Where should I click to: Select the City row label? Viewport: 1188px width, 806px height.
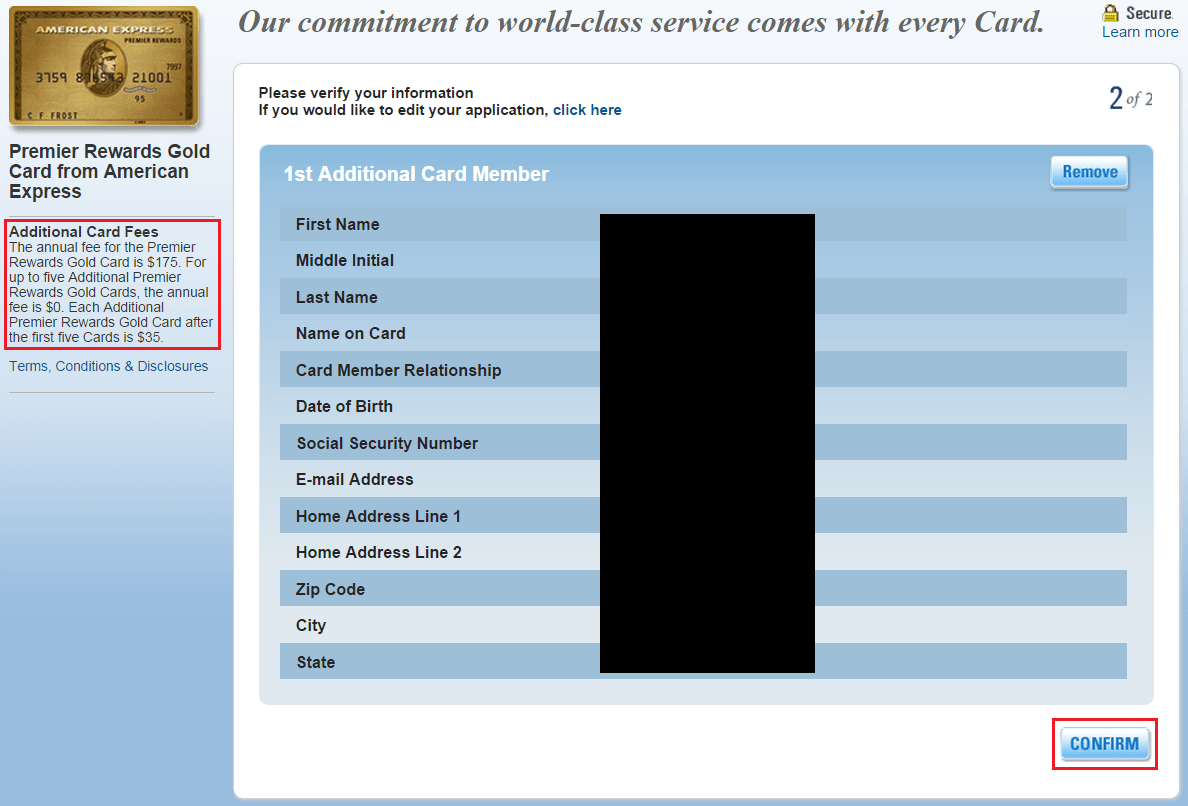click(x=311, y=626)
